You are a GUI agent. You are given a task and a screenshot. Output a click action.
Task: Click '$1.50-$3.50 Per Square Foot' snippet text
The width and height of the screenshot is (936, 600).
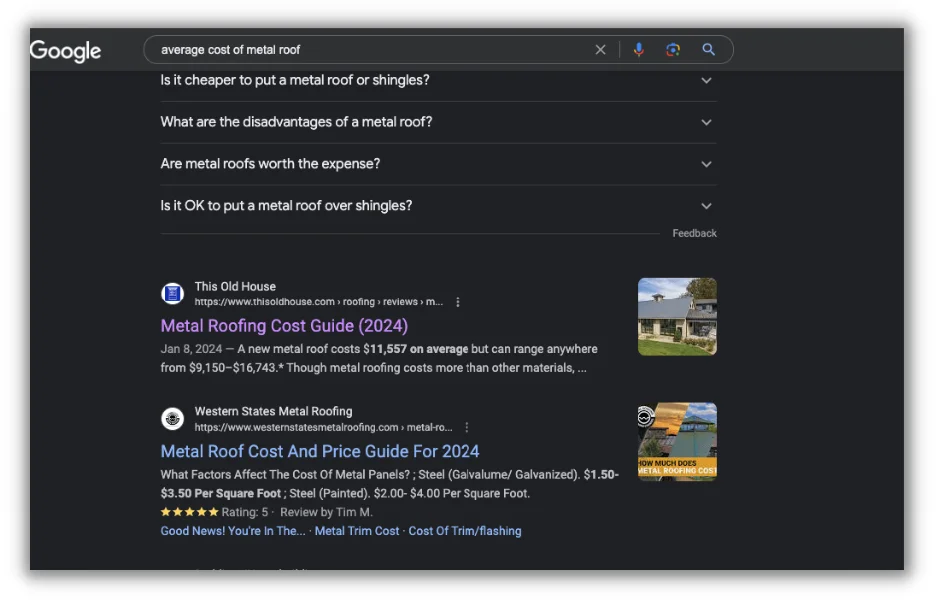(390, 484)
